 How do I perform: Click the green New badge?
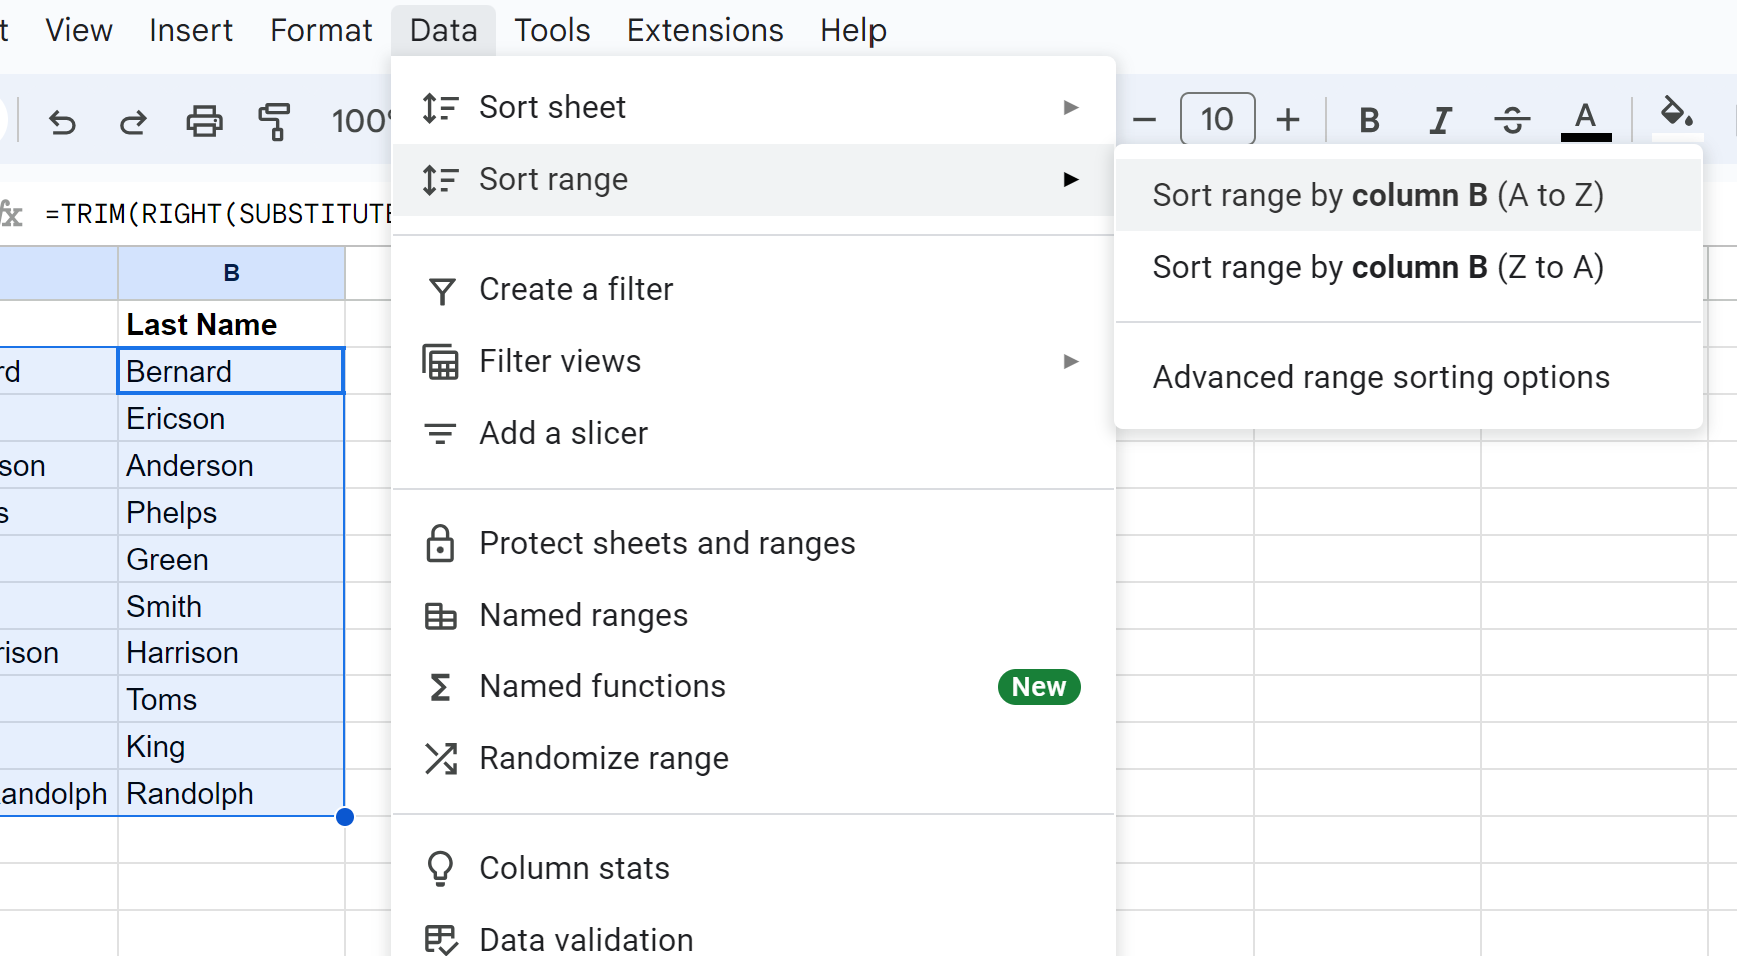(x=1039, y=687)
